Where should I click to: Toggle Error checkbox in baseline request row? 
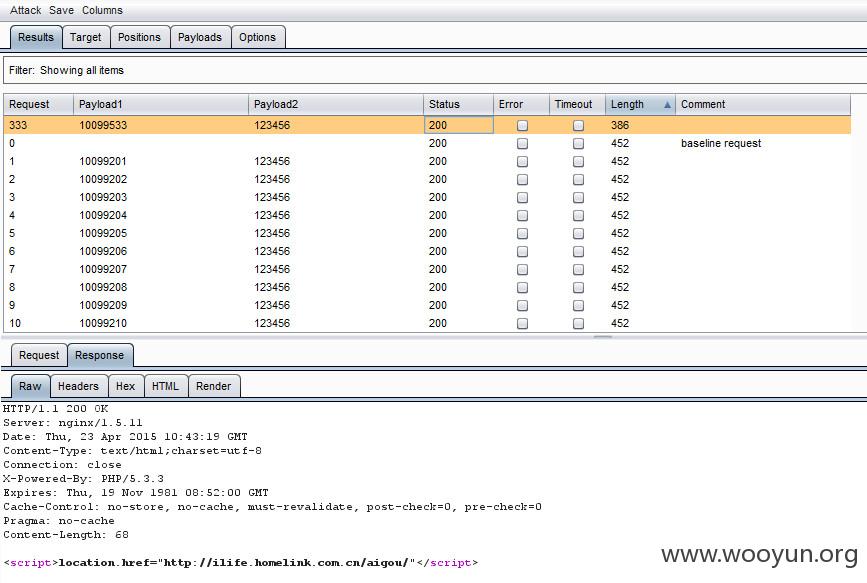tap(522, 143)
